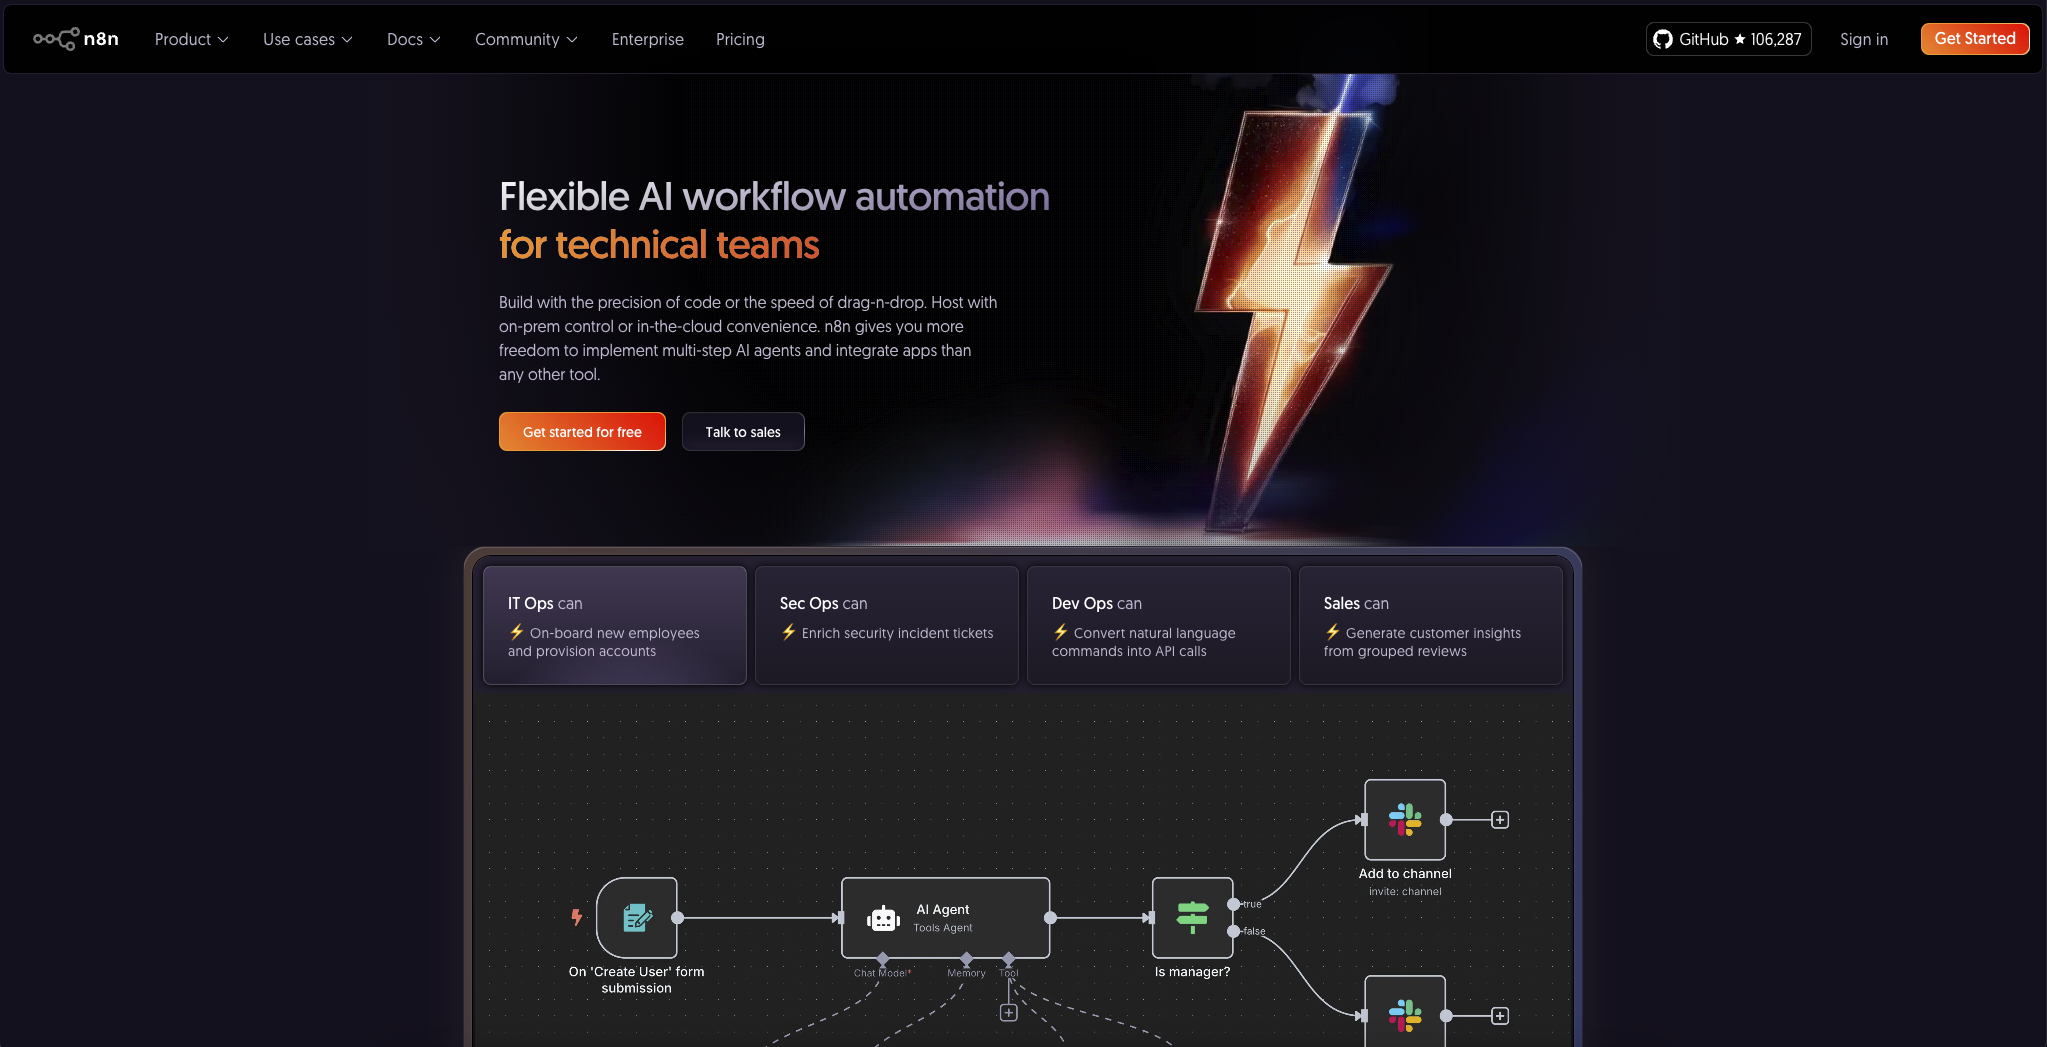The image size is (2047, 1047).
Task: Click the Talk to sales button
Action: tap(743, 431)
